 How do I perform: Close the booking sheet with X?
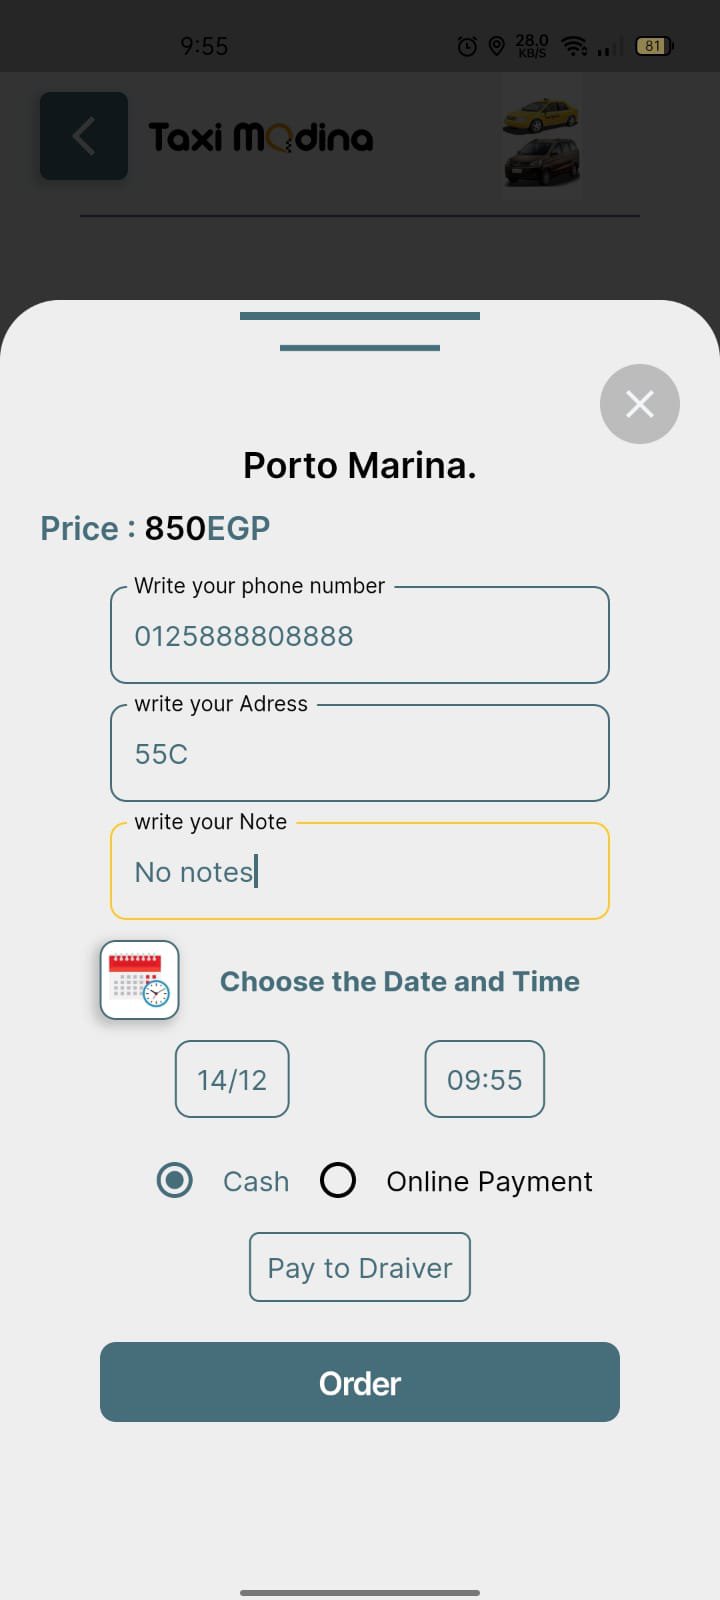point(640,404)
